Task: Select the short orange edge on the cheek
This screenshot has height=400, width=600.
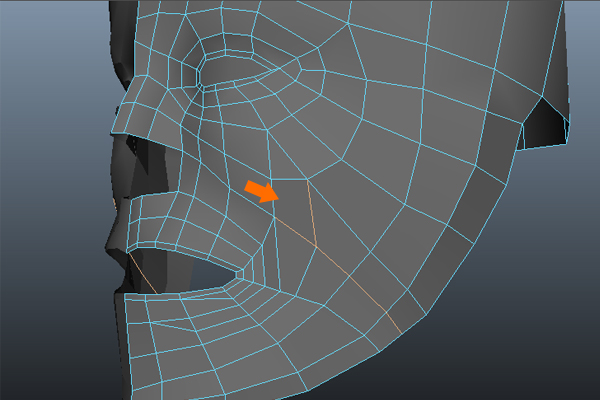Action: pos(312,212)
